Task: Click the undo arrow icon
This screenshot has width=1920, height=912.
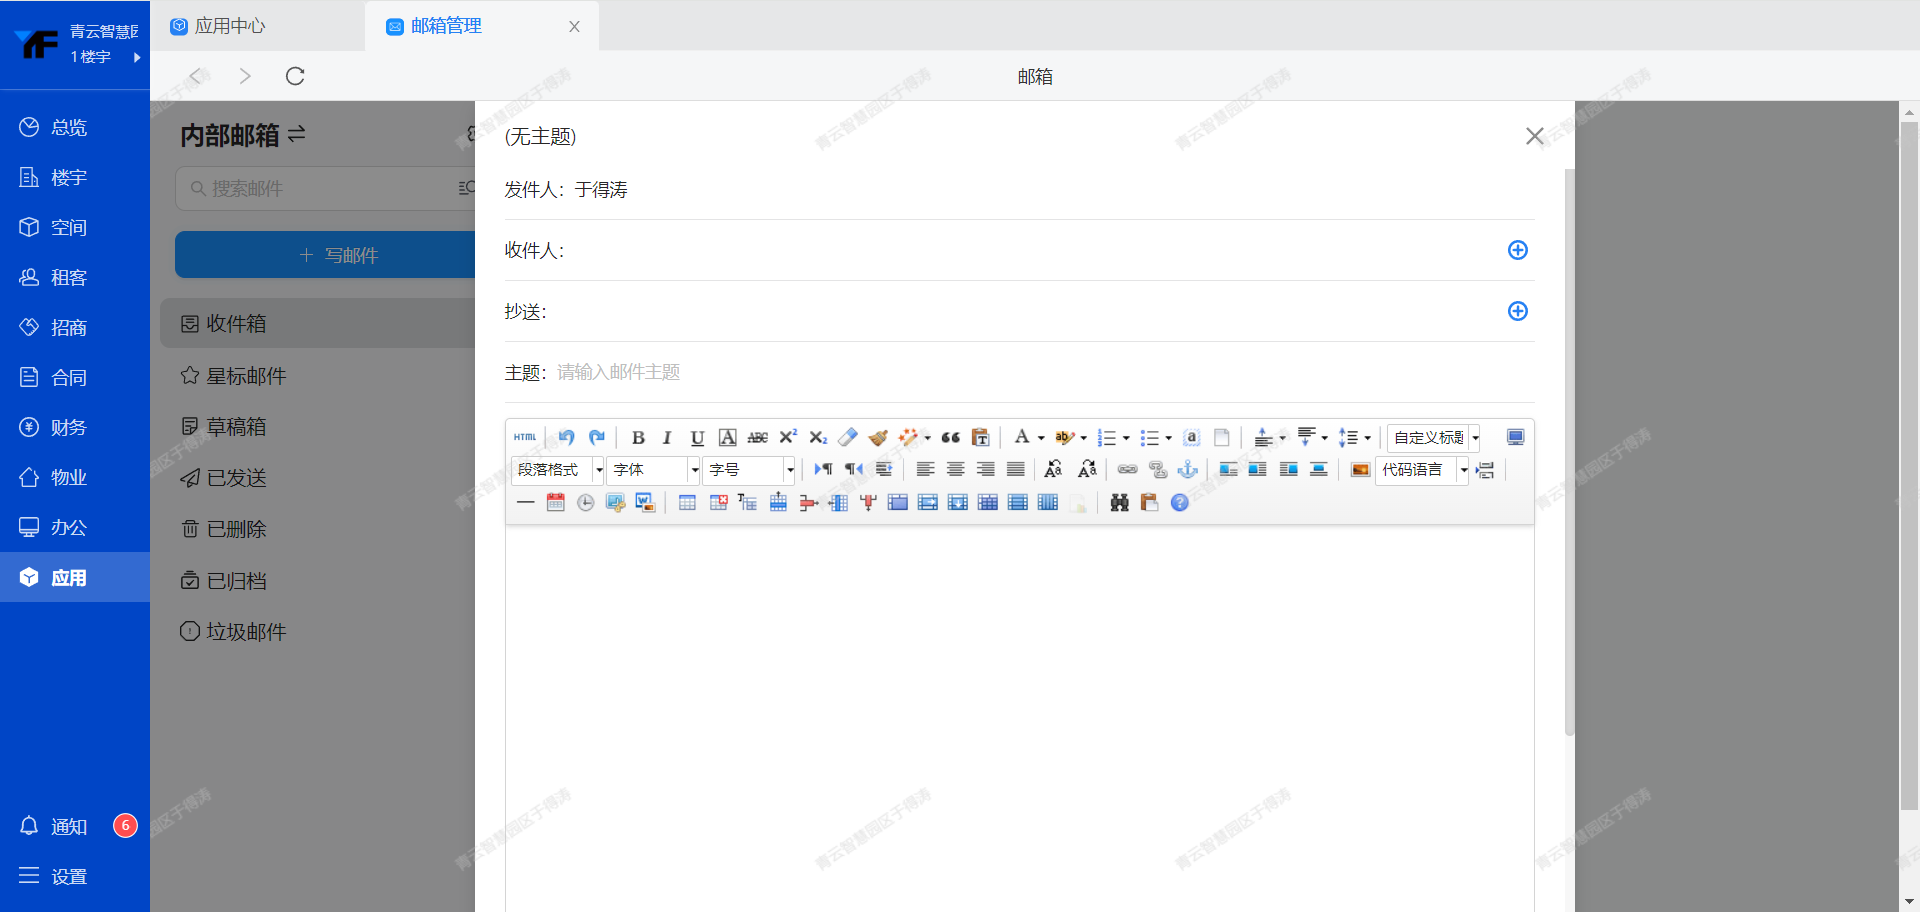Action: 566,438
